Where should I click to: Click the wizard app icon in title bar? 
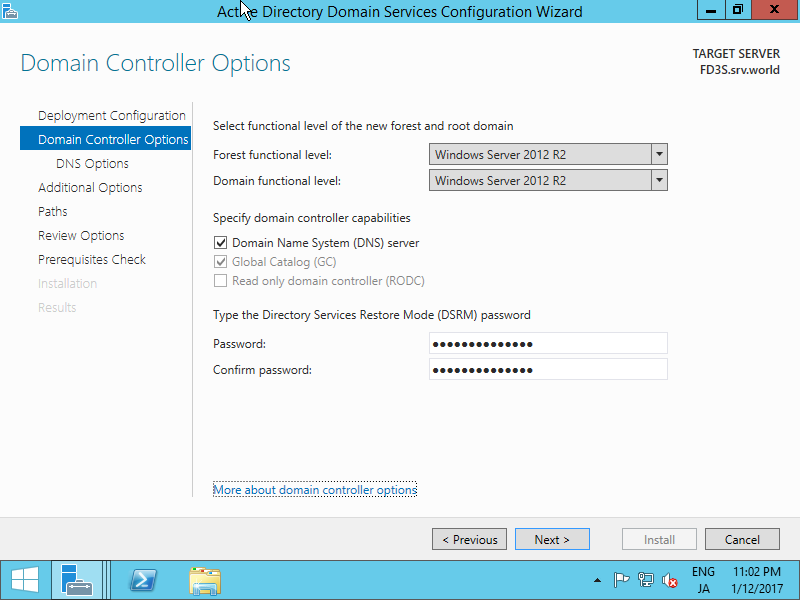(10, 11)
